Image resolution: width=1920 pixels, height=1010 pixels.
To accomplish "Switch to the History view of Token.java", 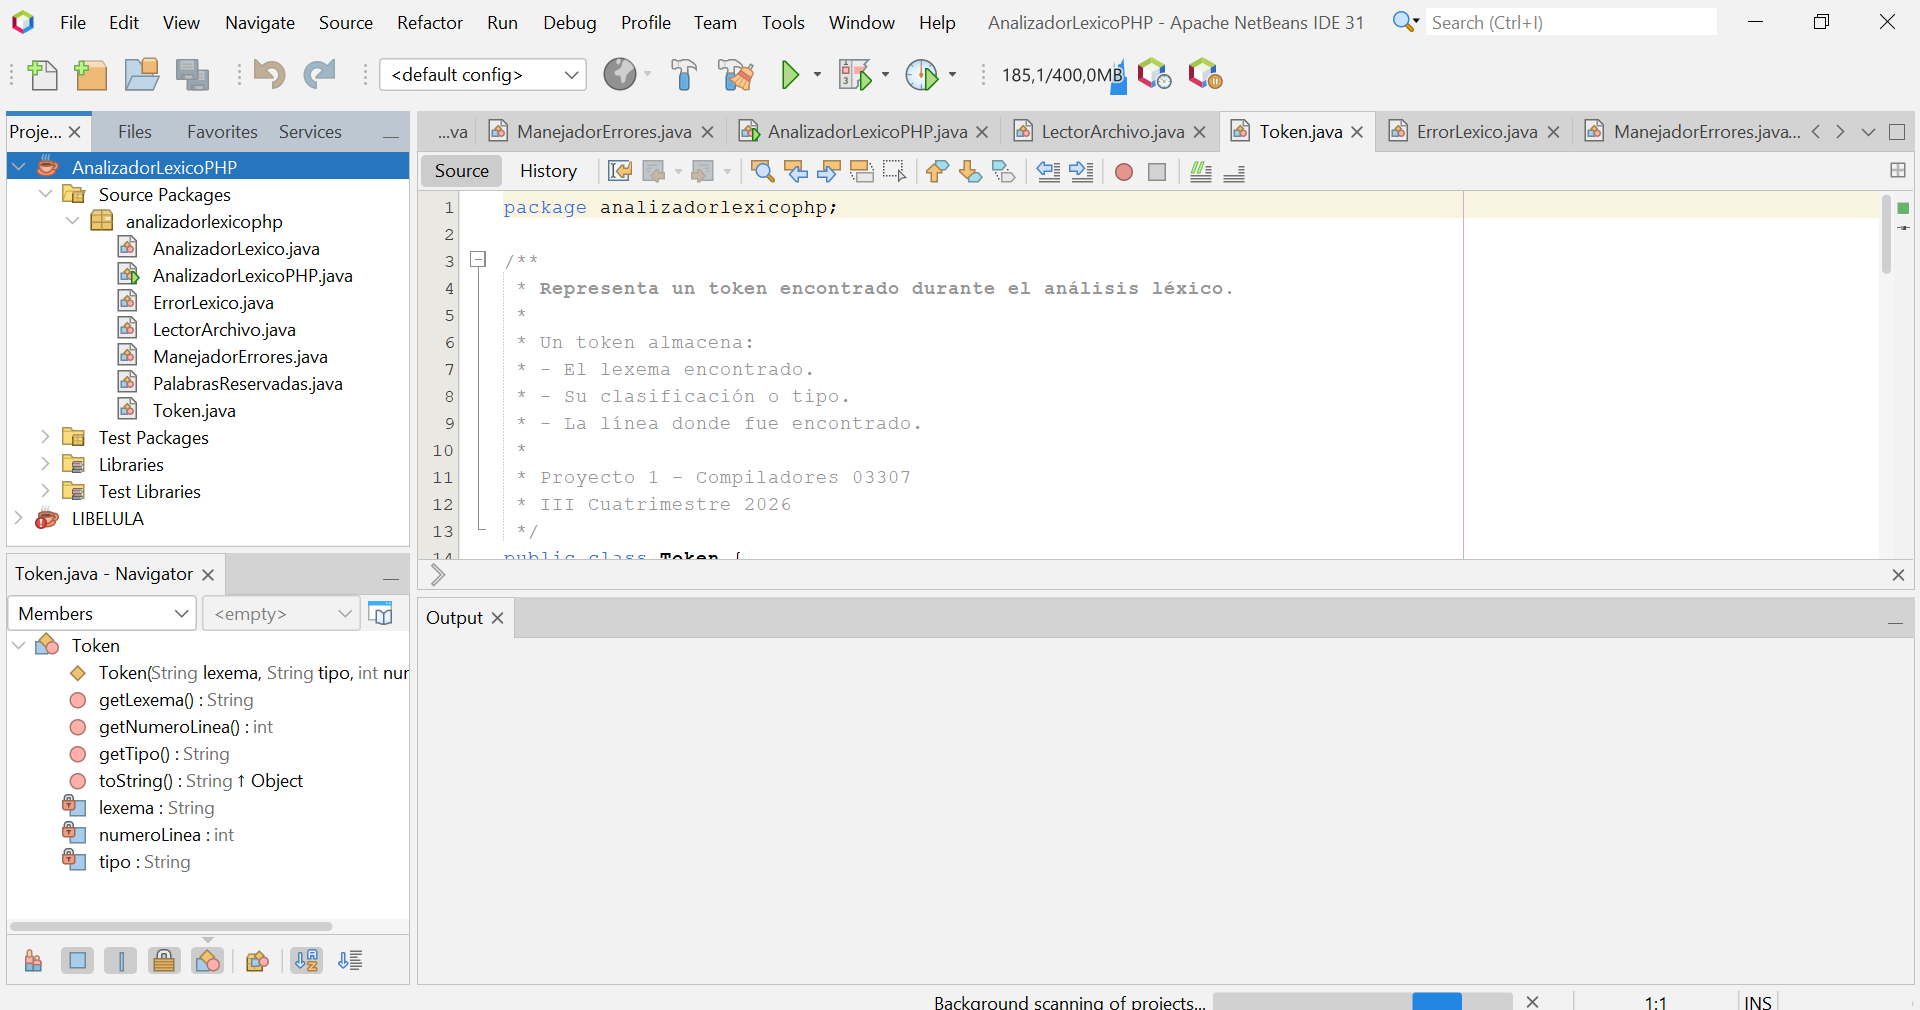I will pos(548,171).
